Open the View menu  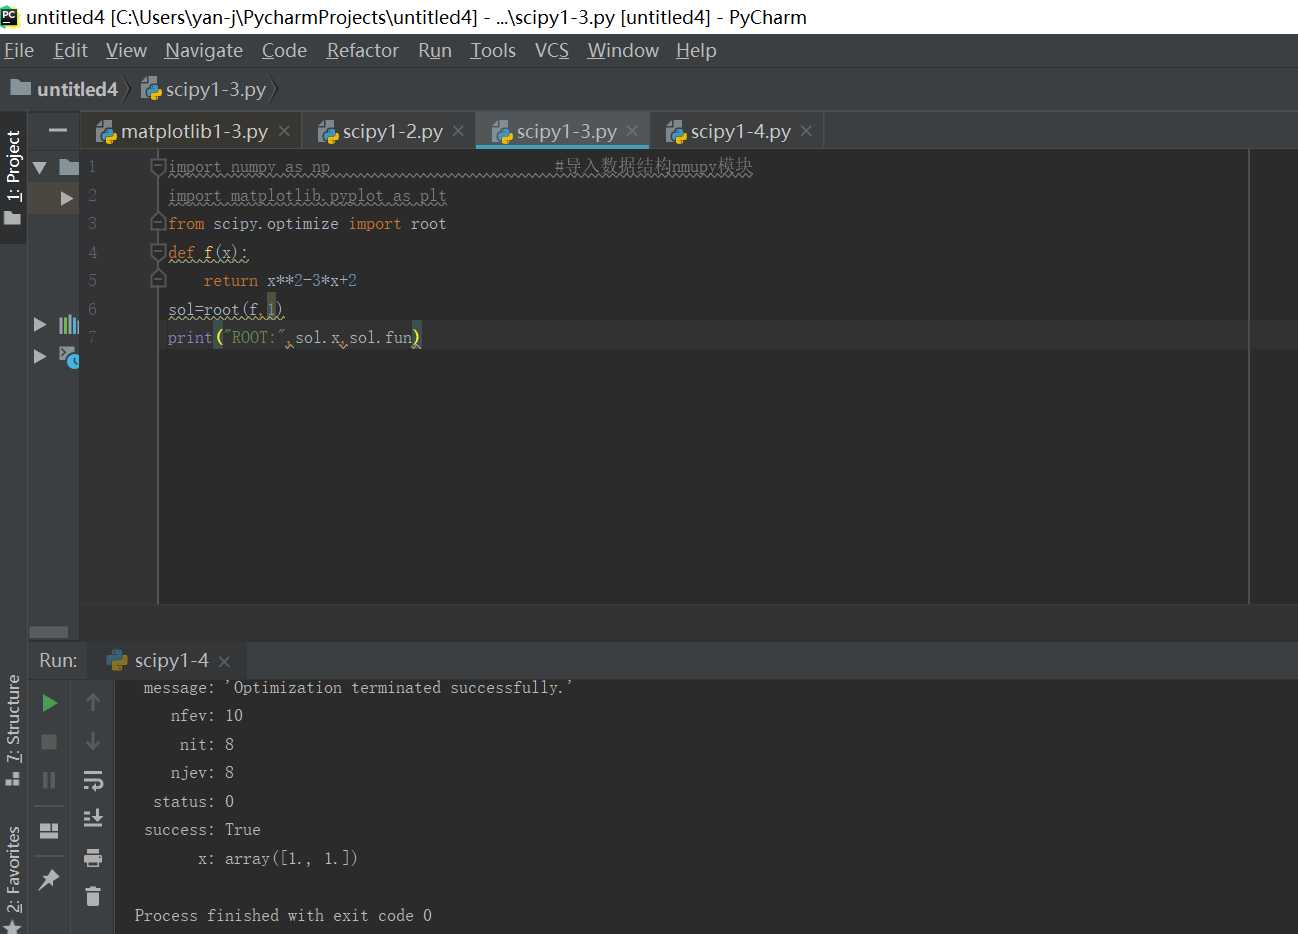pyautogui.click(x=126, y=50)
